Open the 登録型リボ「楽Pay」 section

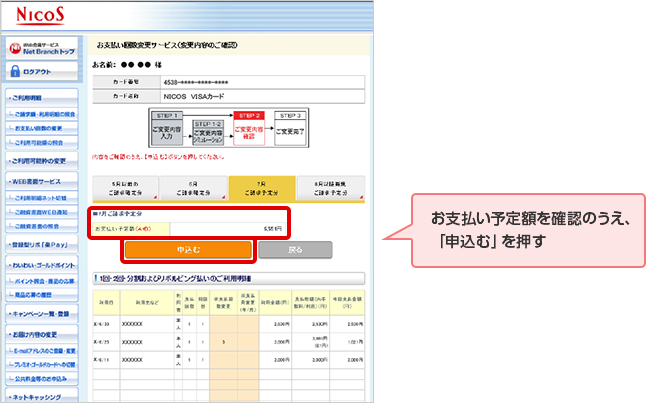pyautogui.click(x=42, y=240)
